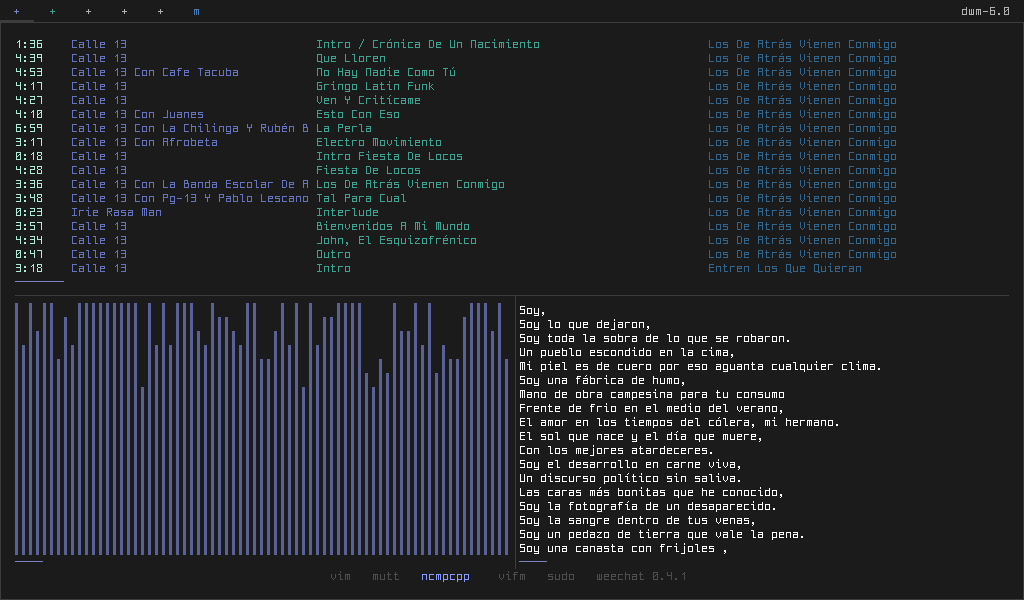
Task: Switch to the first dwm tag
Action: coord(16,12)
